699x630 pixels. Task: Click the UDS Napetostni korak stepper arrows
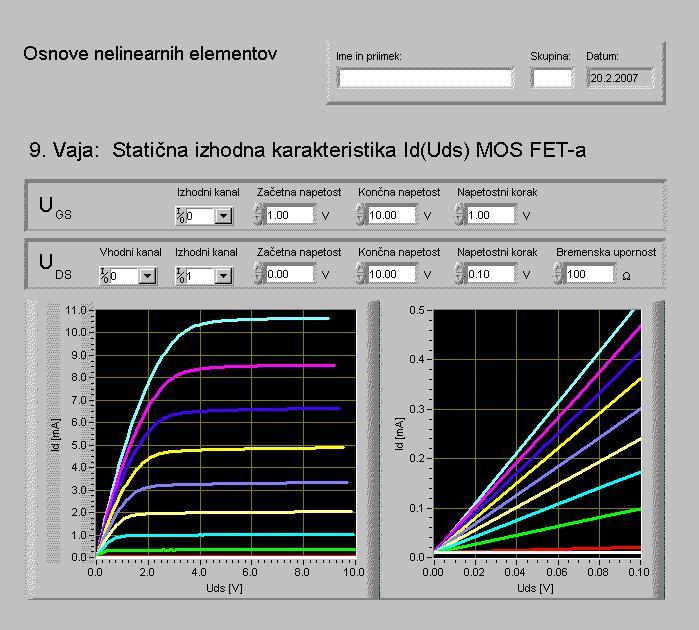tap(459, 274)
